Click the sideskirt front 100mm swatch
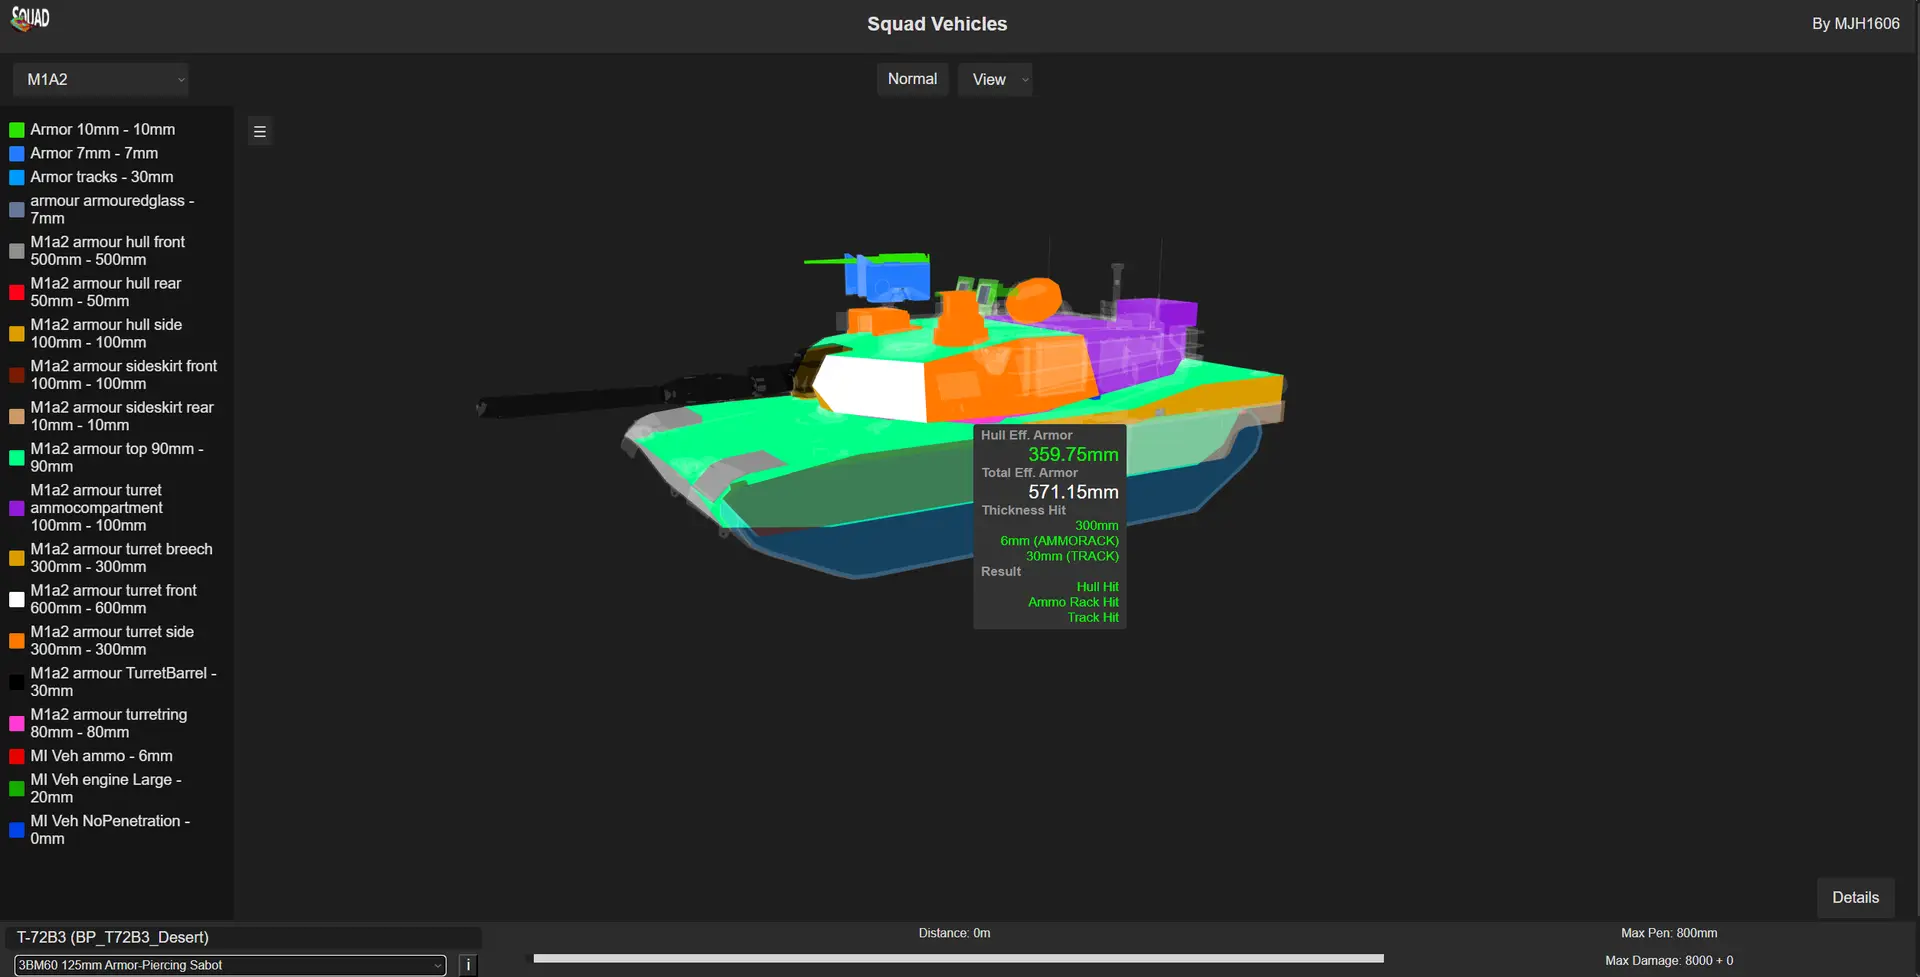 coord(17,375)
